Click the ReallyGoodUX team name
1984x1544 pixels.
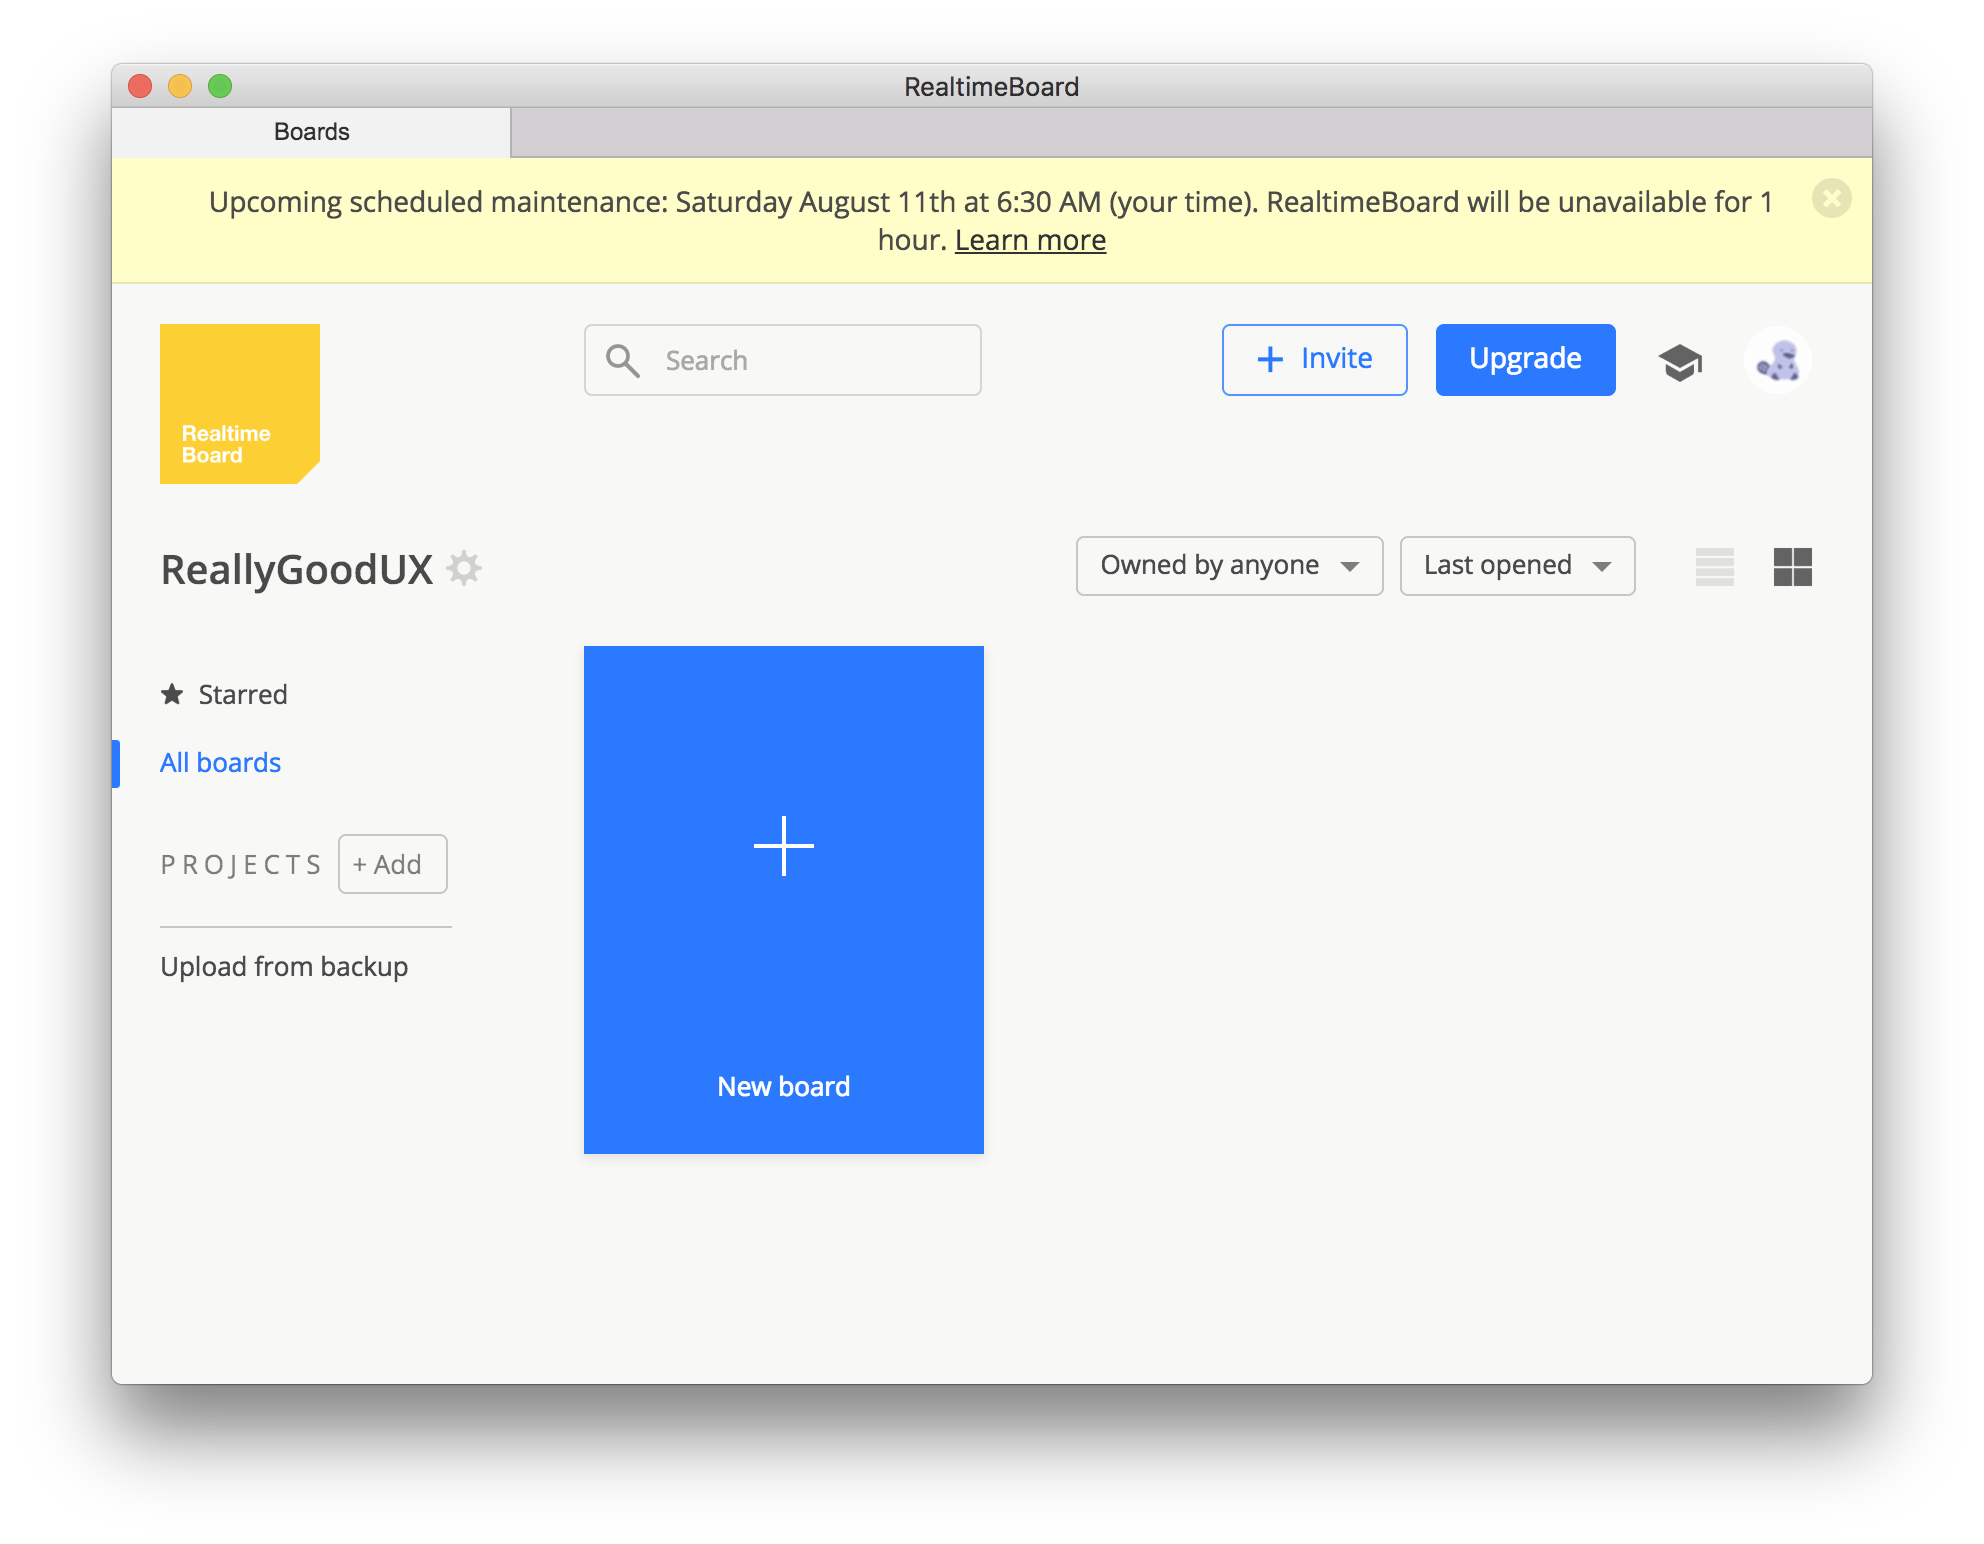coord(297,569)
